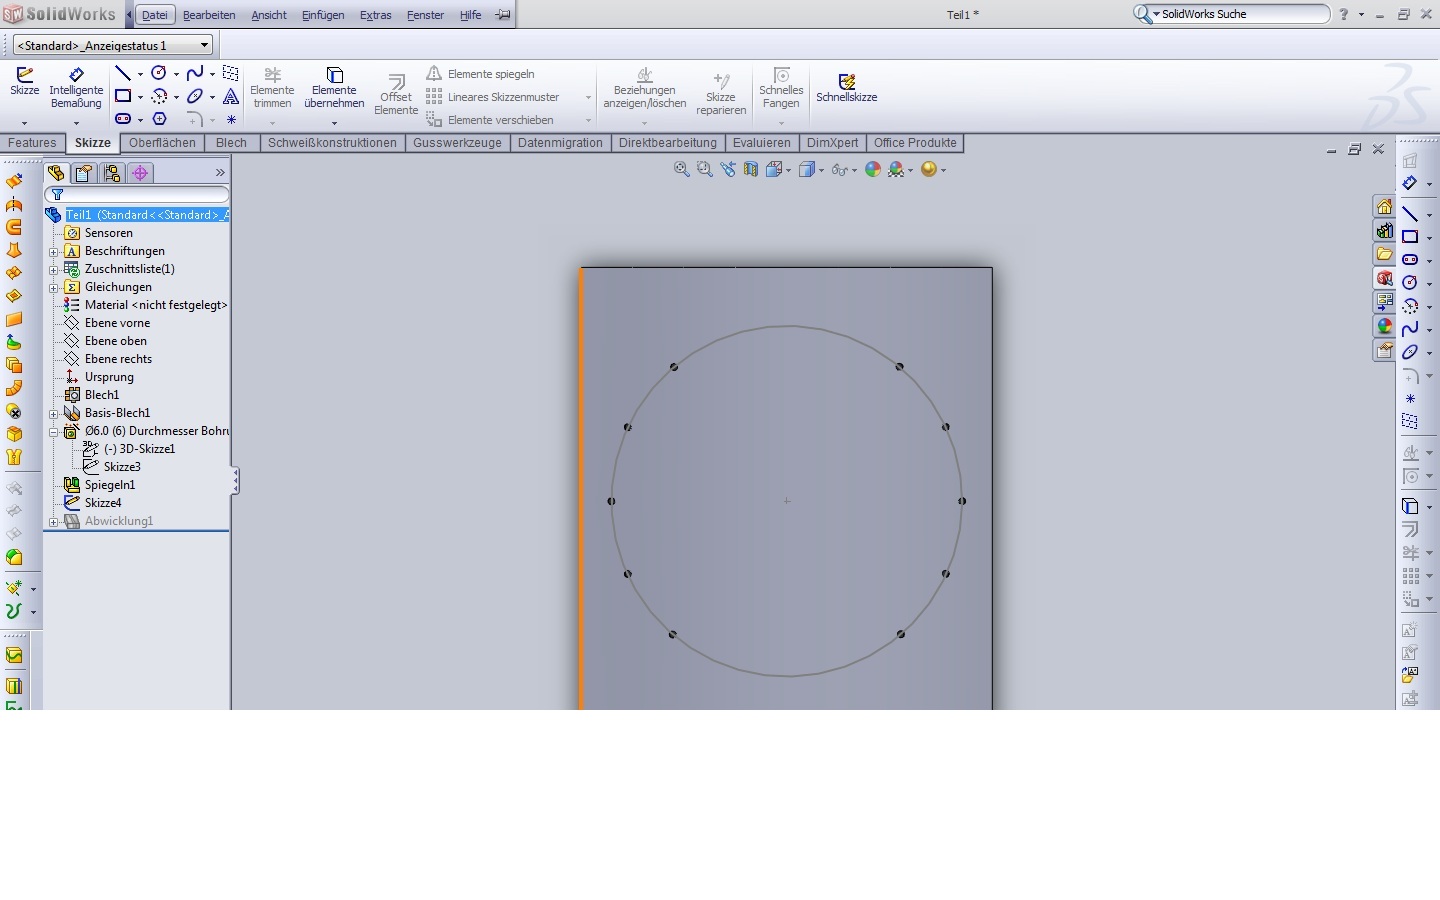Expand the Basis-Blech1 feature node
This screenshot has height=900, width=1440.
(x=54, y=413)
